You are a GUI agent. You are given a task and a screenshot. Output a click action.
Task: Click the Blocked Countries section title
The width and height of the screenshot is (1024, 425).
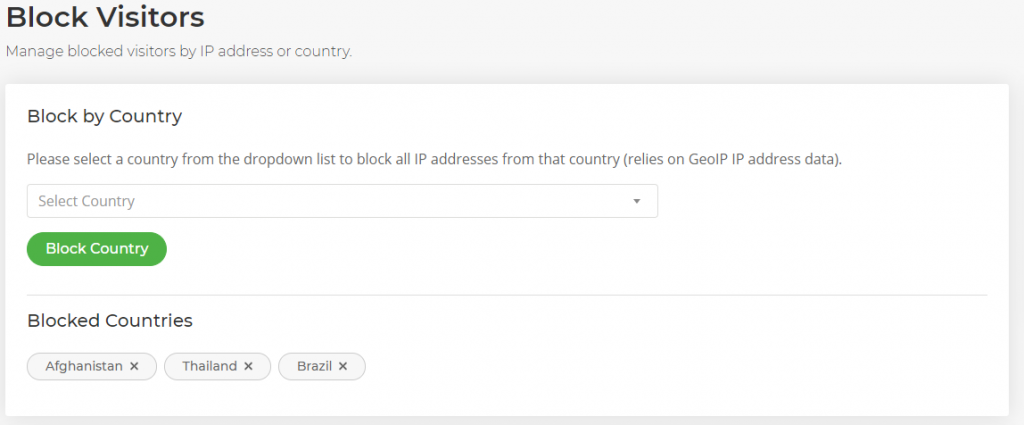(110, 321)
